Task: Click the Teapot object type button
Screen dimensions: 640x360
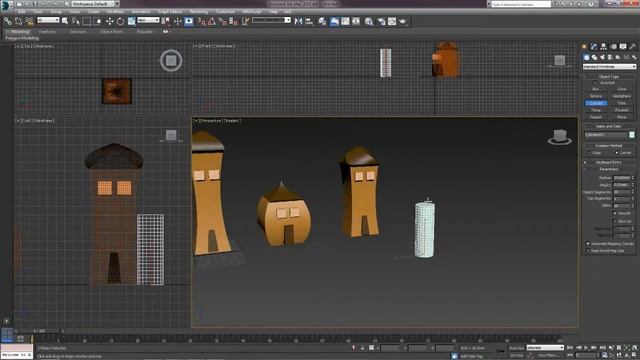Action: tap(596, 117)
